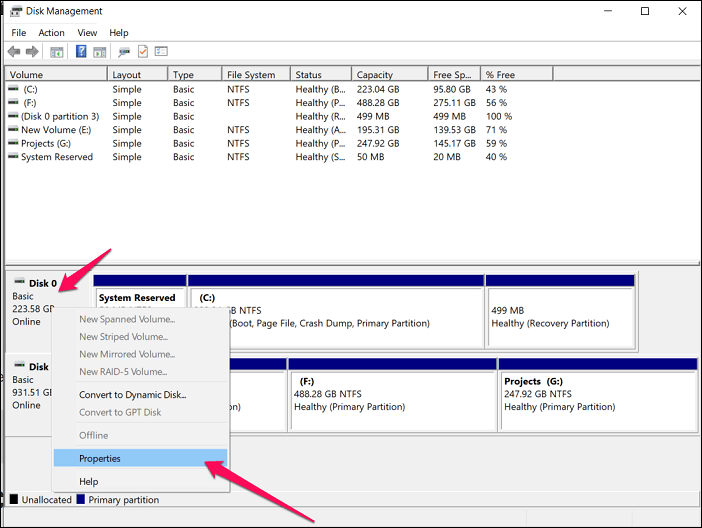
Task: Click the 71 % free value
Action: tap(496, 129)
